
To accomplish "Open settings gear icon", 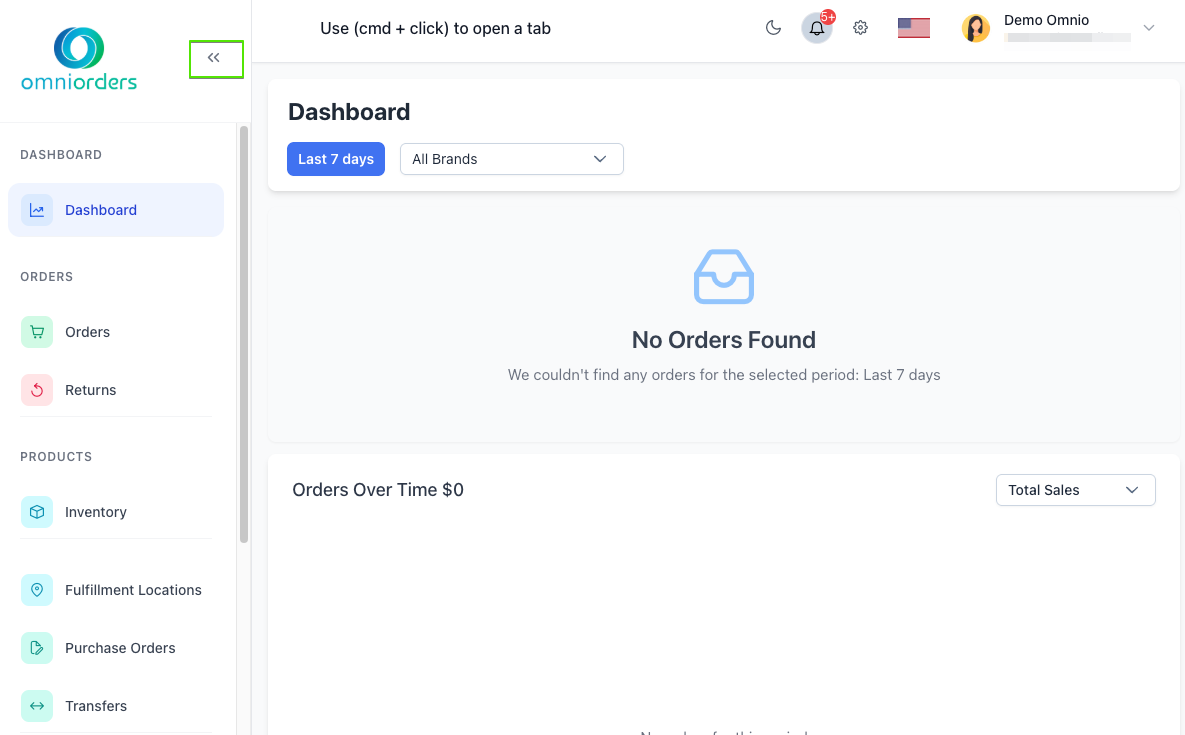I will click(860, 28).
